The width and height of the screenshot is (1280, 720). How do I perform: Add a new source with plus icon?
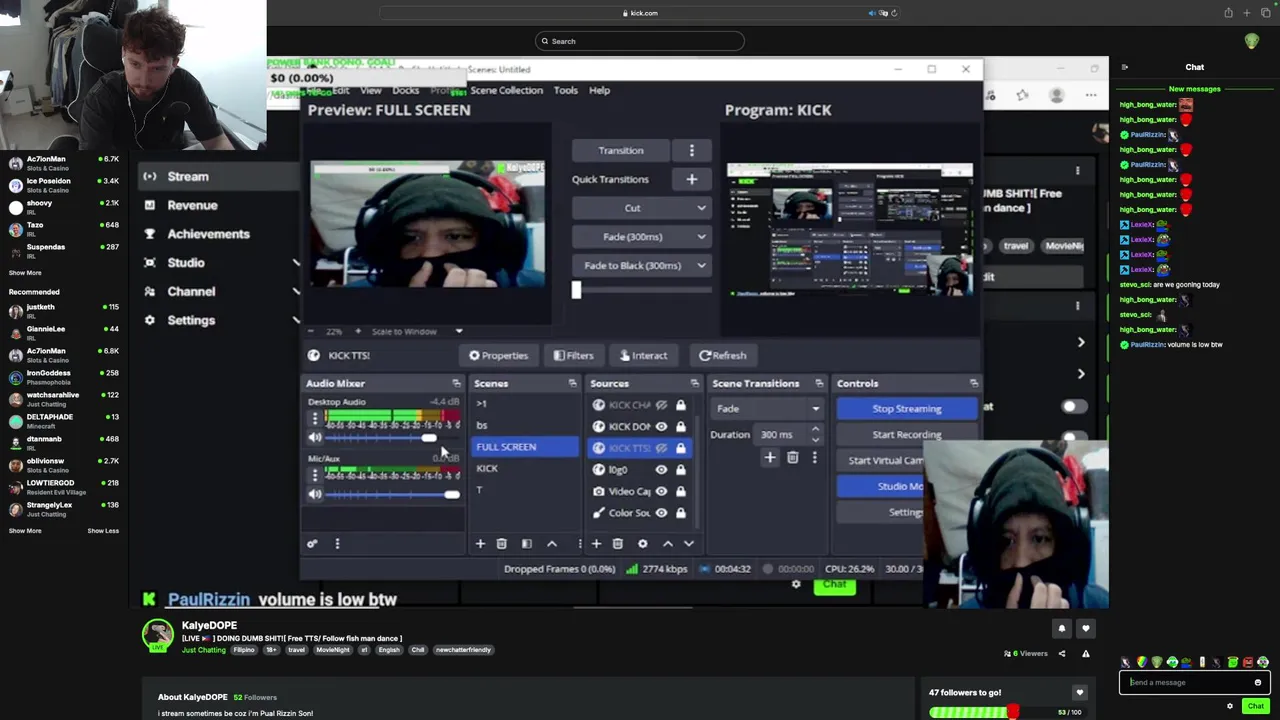[x=596, y=543]
